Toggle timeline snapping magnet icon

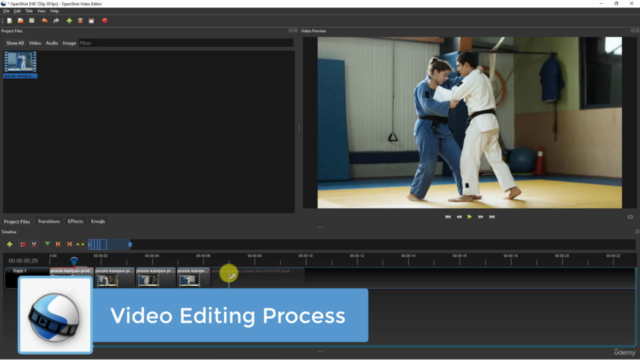tap(23, 244)
